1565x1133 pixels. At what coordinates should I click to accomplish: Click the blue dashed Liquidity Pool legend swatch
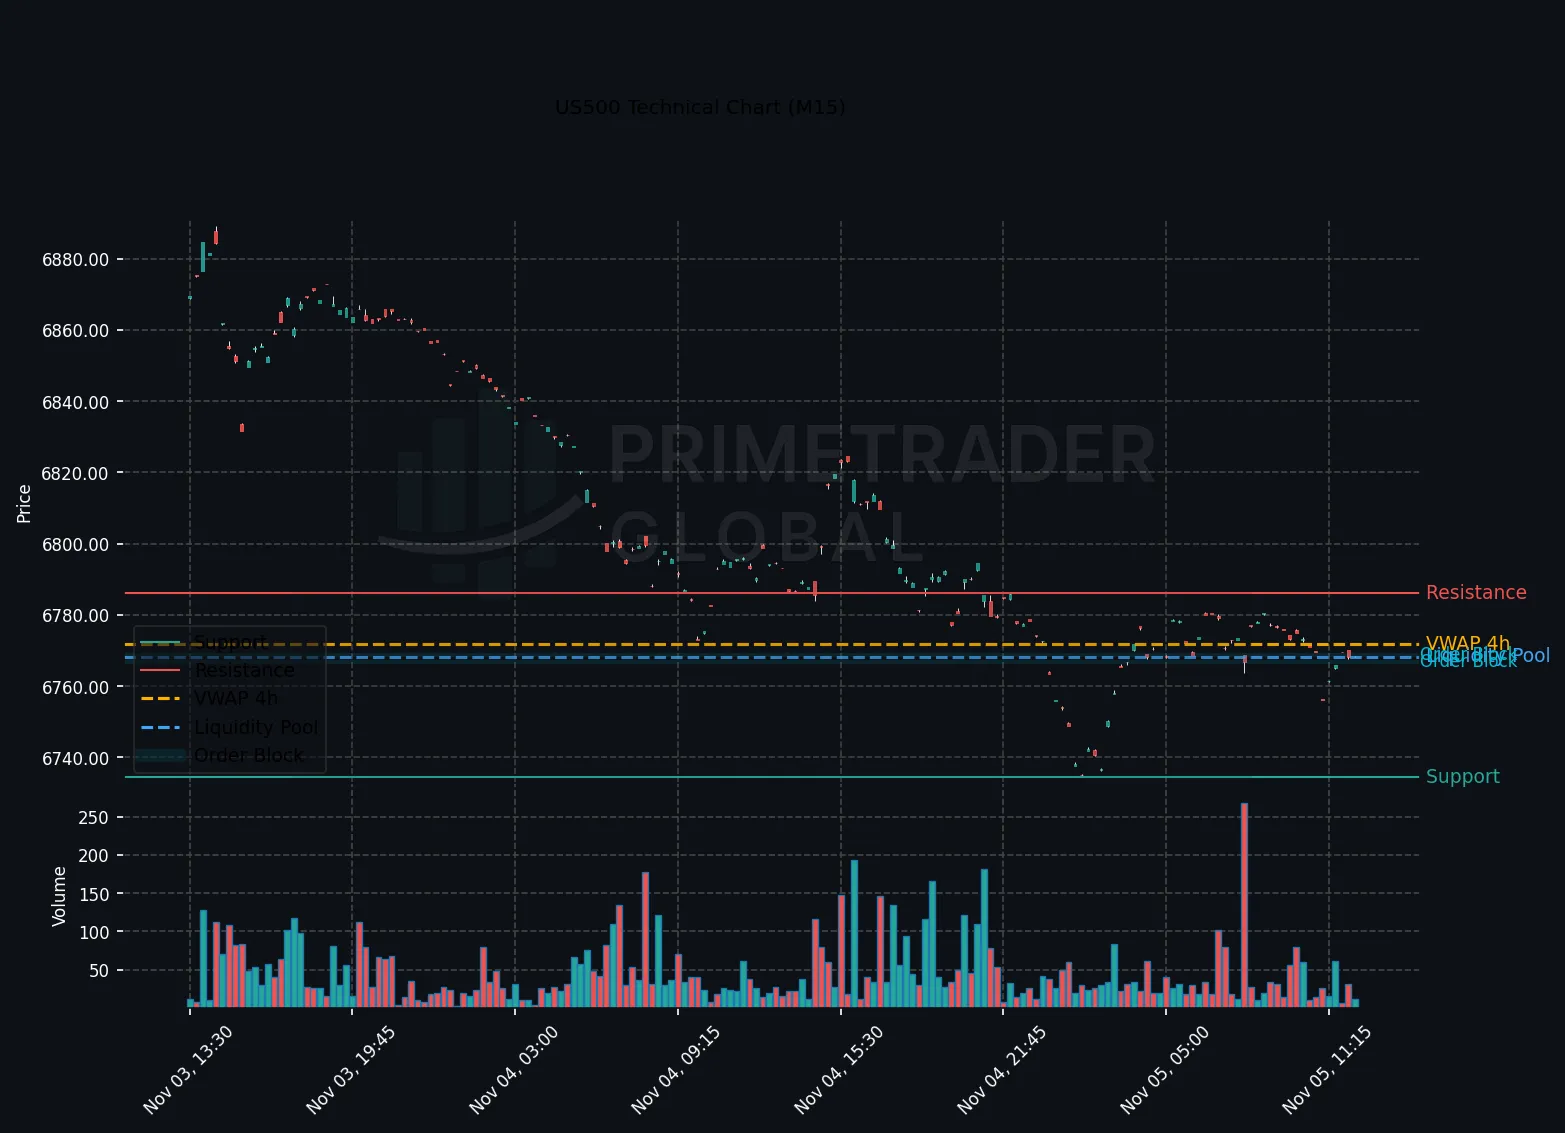tap(161, 727)
